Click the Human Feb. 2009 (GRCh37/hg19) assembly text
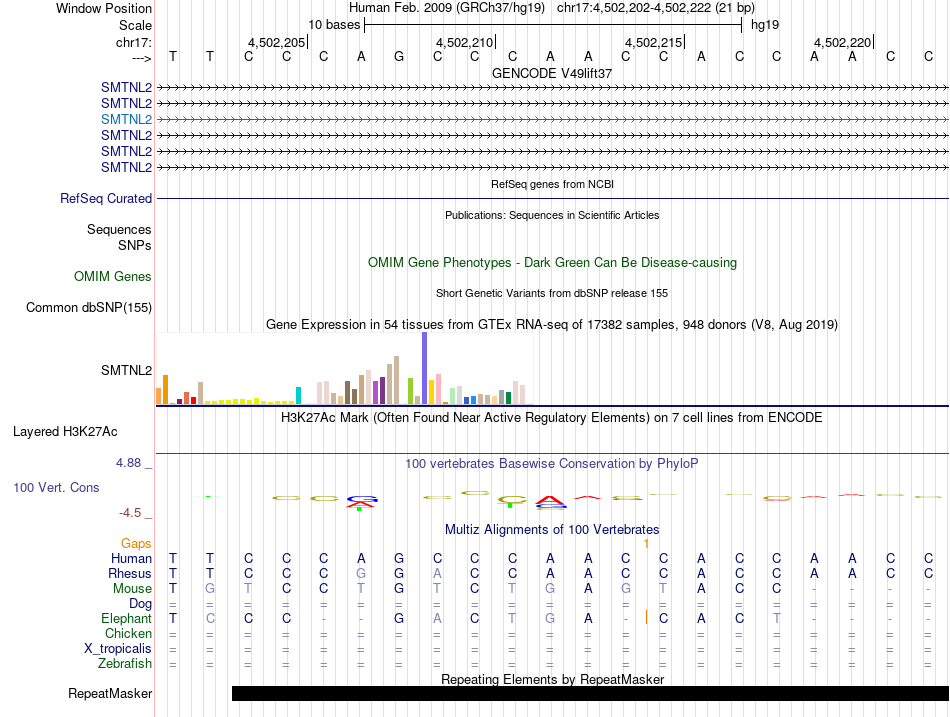The image size is (950, 717). coord(447,8)
